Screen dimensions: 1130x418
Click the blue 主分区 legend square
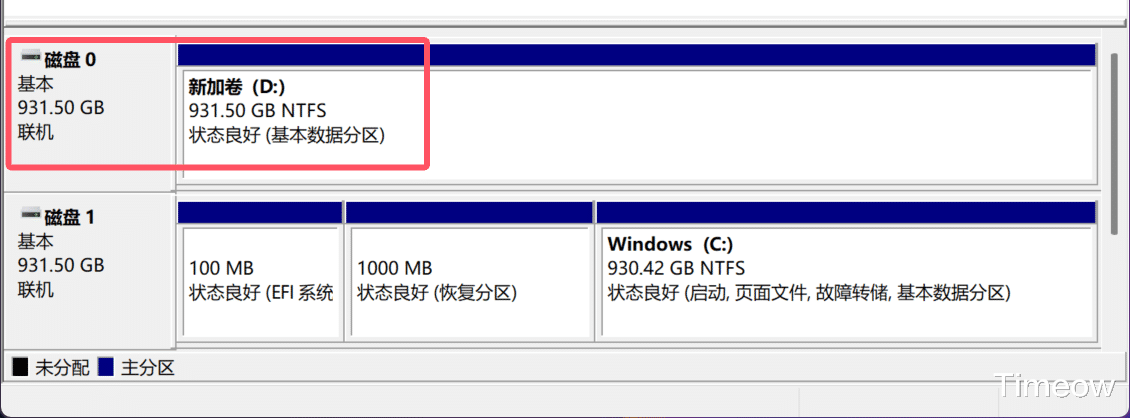[x=106, y=367]
